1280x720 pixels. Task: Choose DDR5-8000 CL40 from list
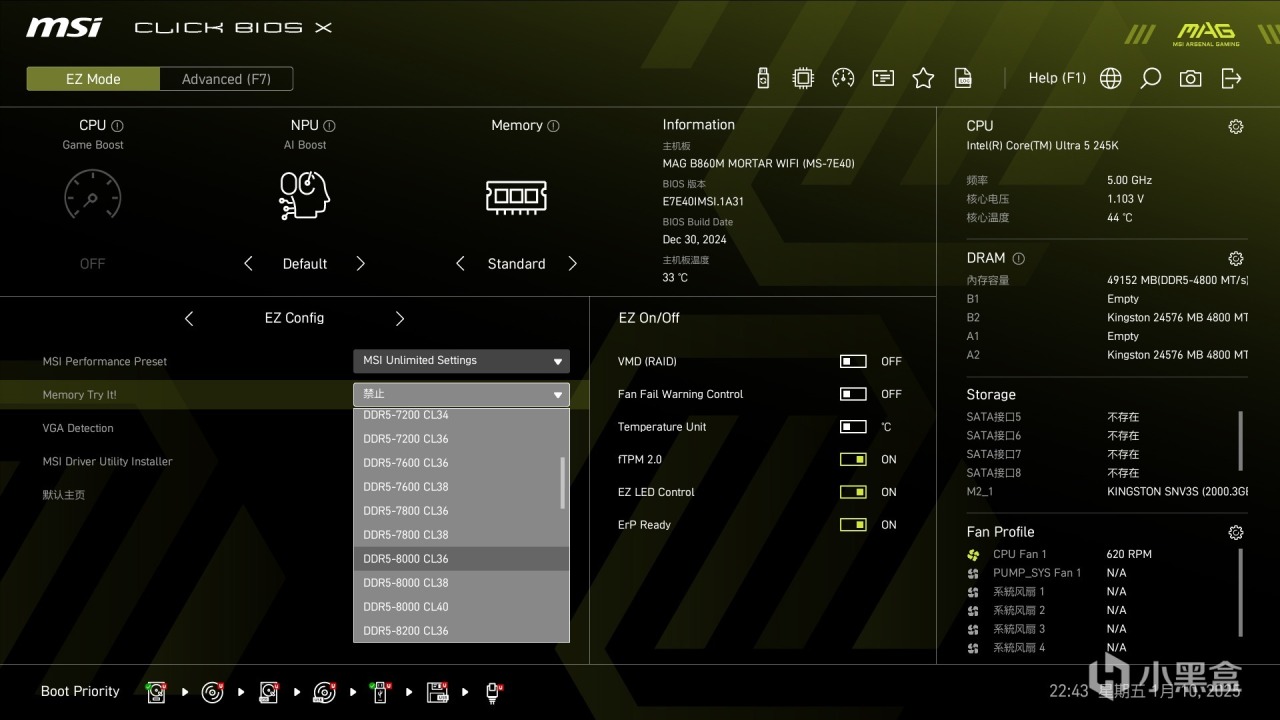(x=457, y=607)
